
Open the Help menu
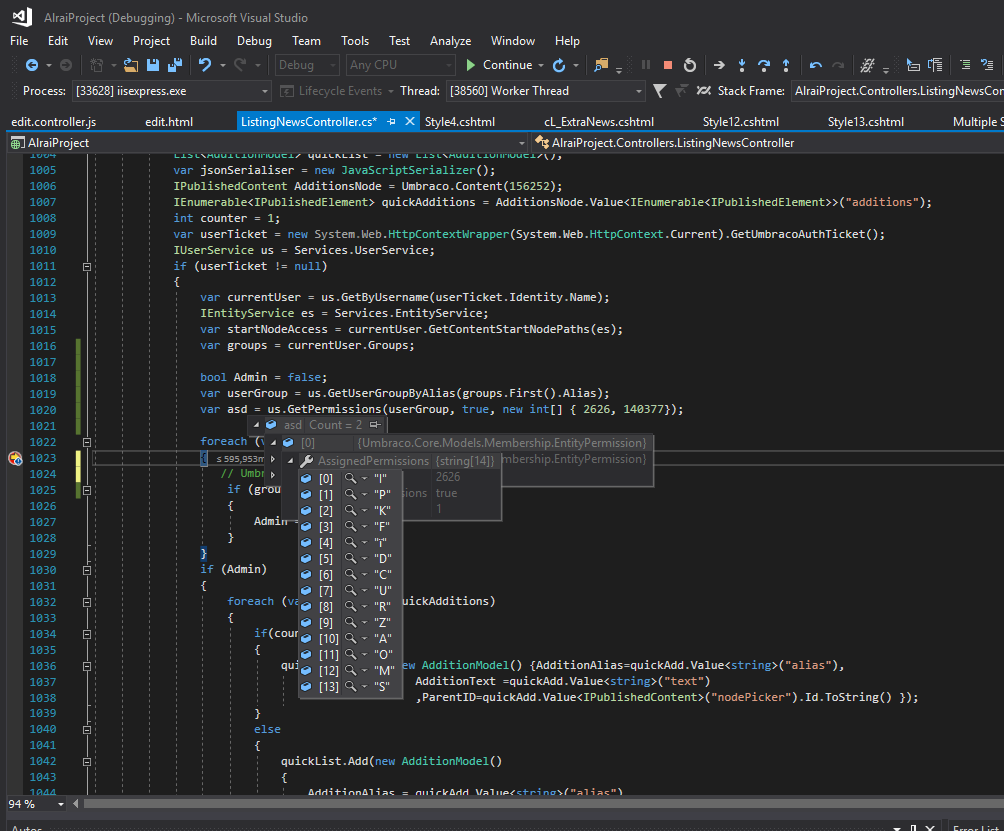(567, 41)
